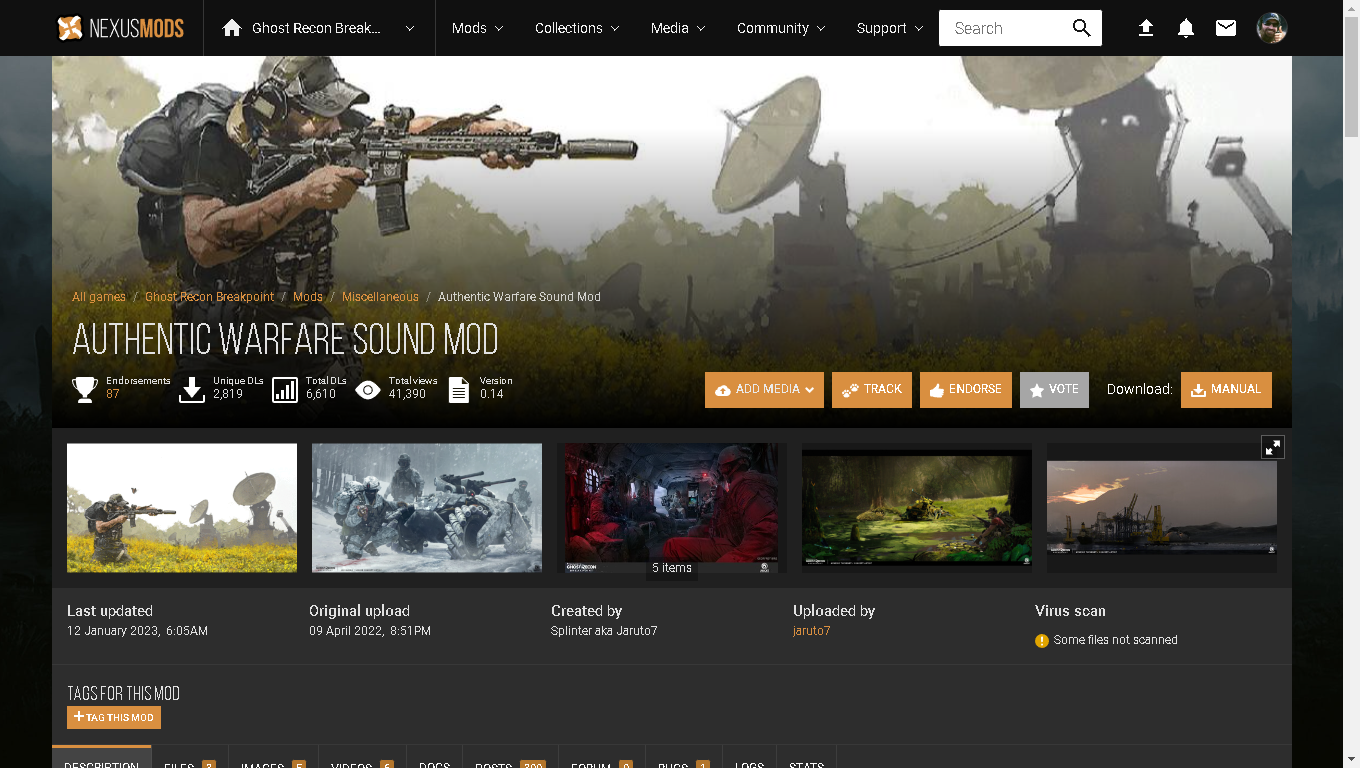Open the Media menu
The height and width of the screenshot is (768, 1360).
pos(678,28)
